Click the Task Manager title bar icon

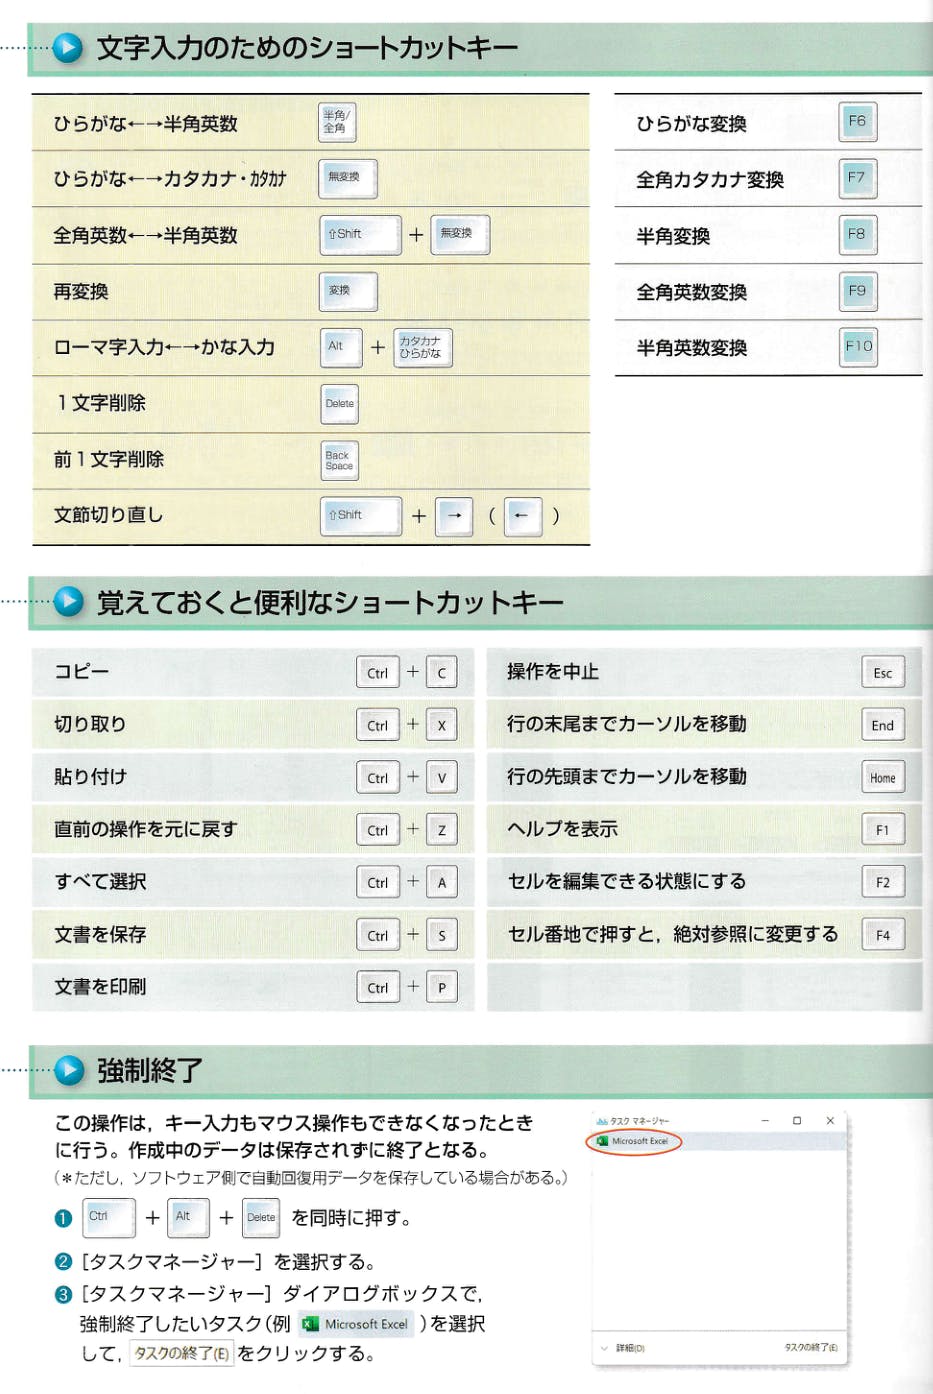pyautogui.click(x=602, y=1121)
